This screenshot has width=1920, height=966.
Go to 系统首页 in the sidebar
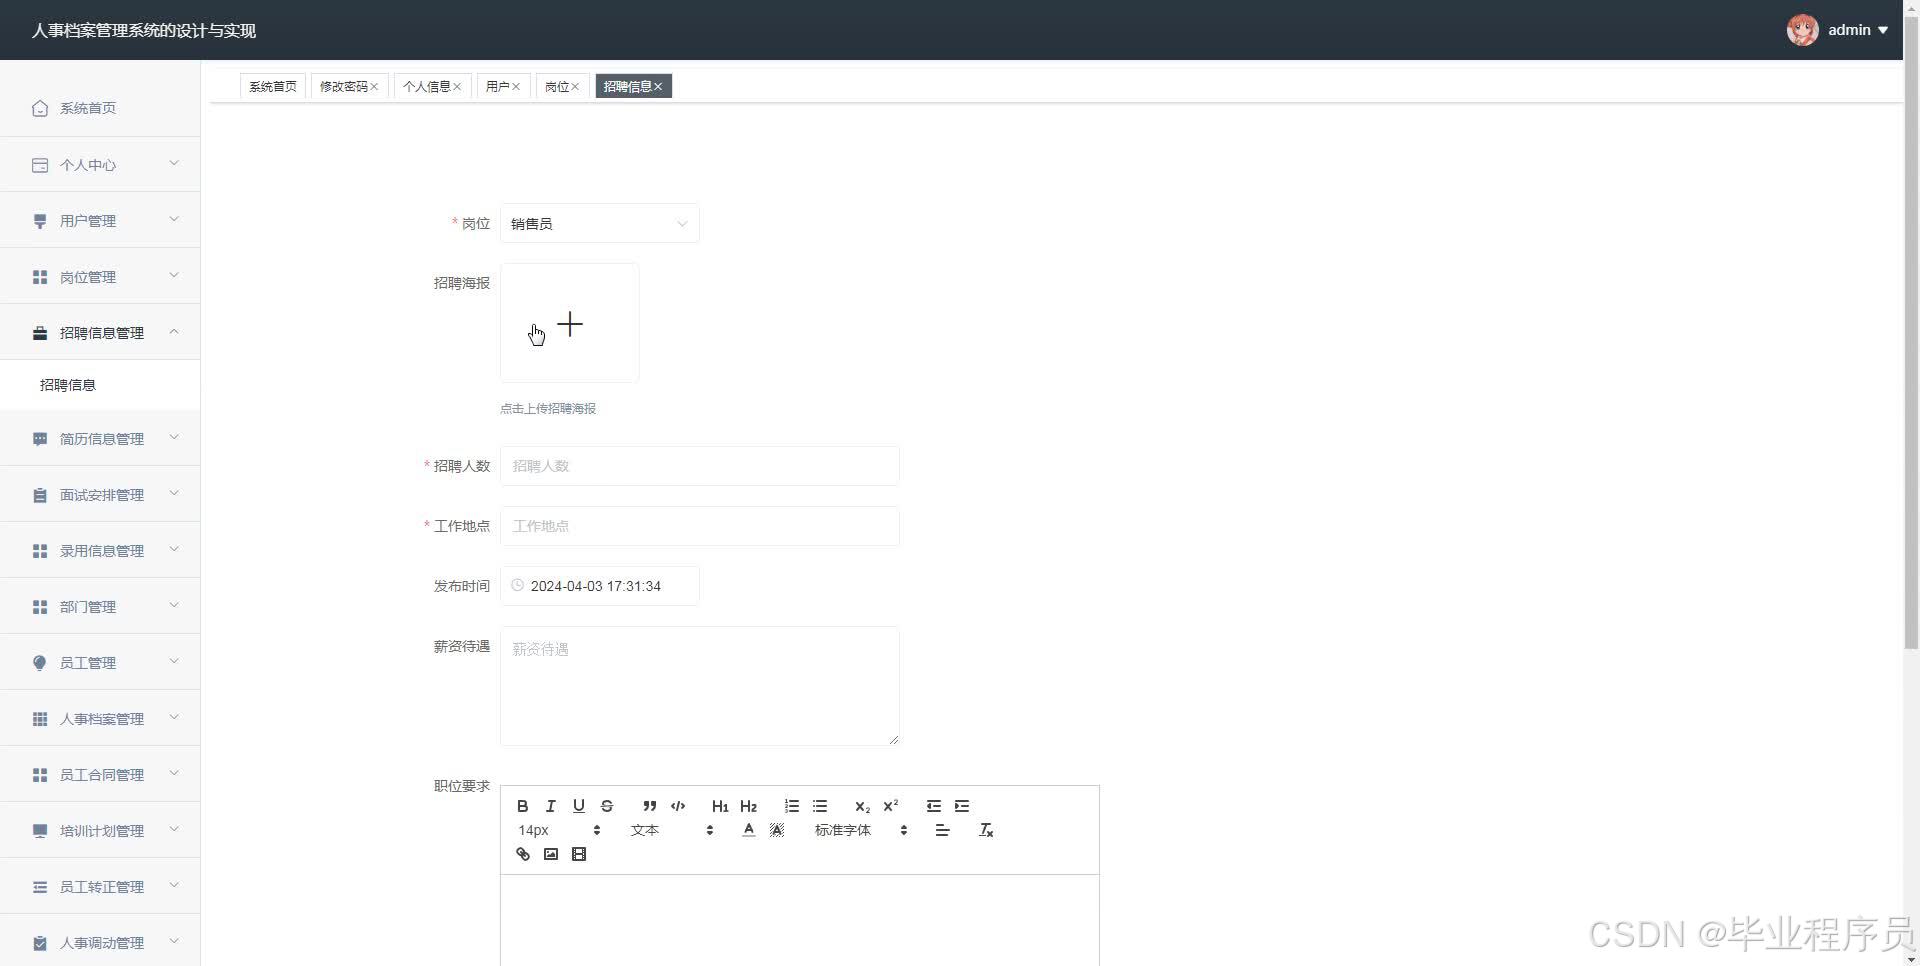coord(100,108)
